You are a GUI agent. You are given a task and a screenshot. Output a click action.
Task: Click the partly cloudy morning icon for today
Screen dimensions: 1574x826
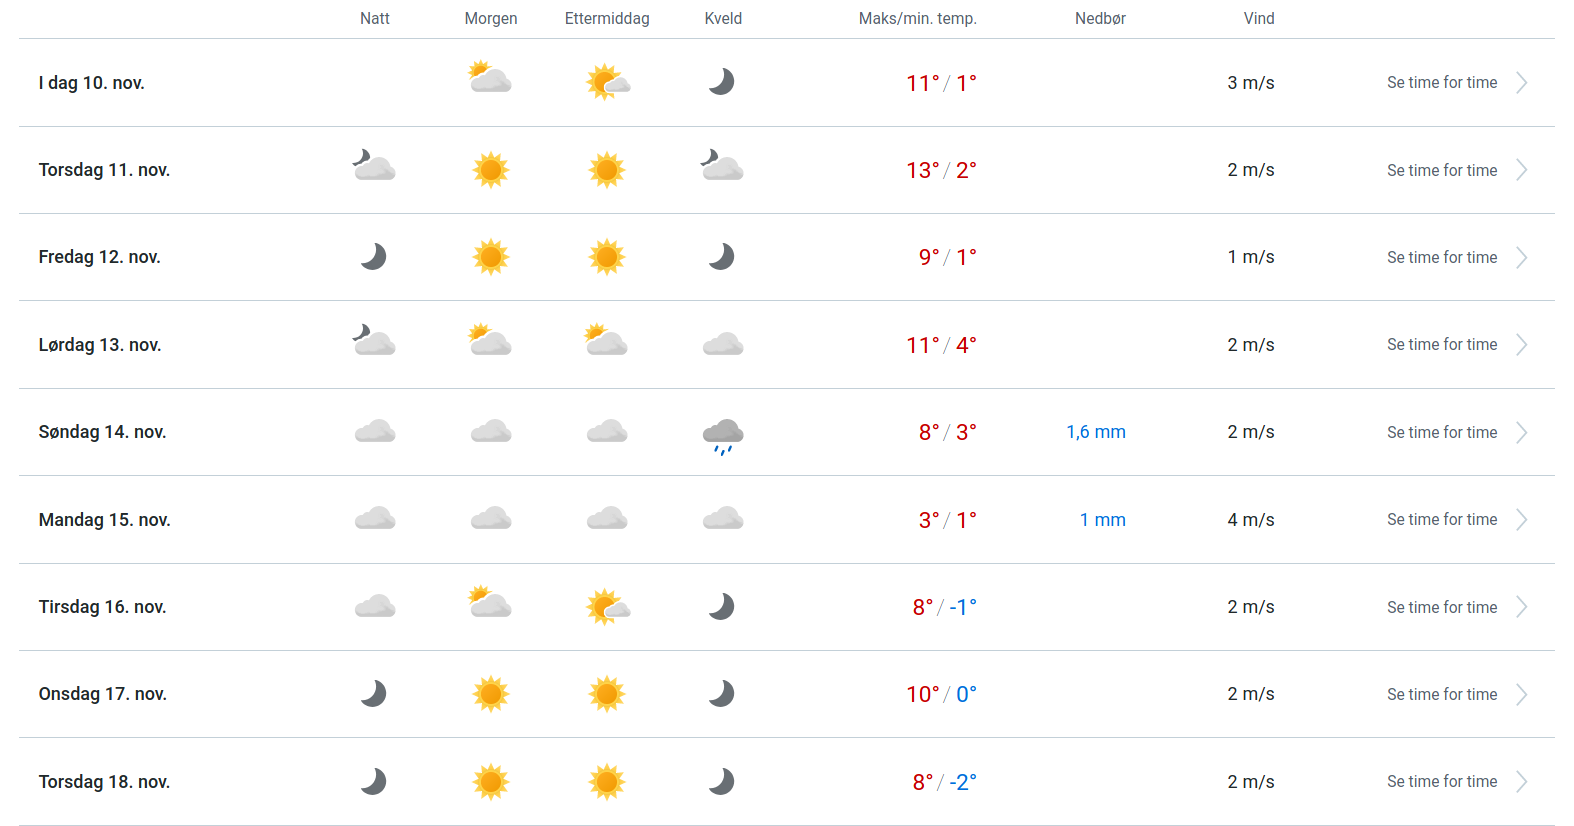[x=490, y=79]
